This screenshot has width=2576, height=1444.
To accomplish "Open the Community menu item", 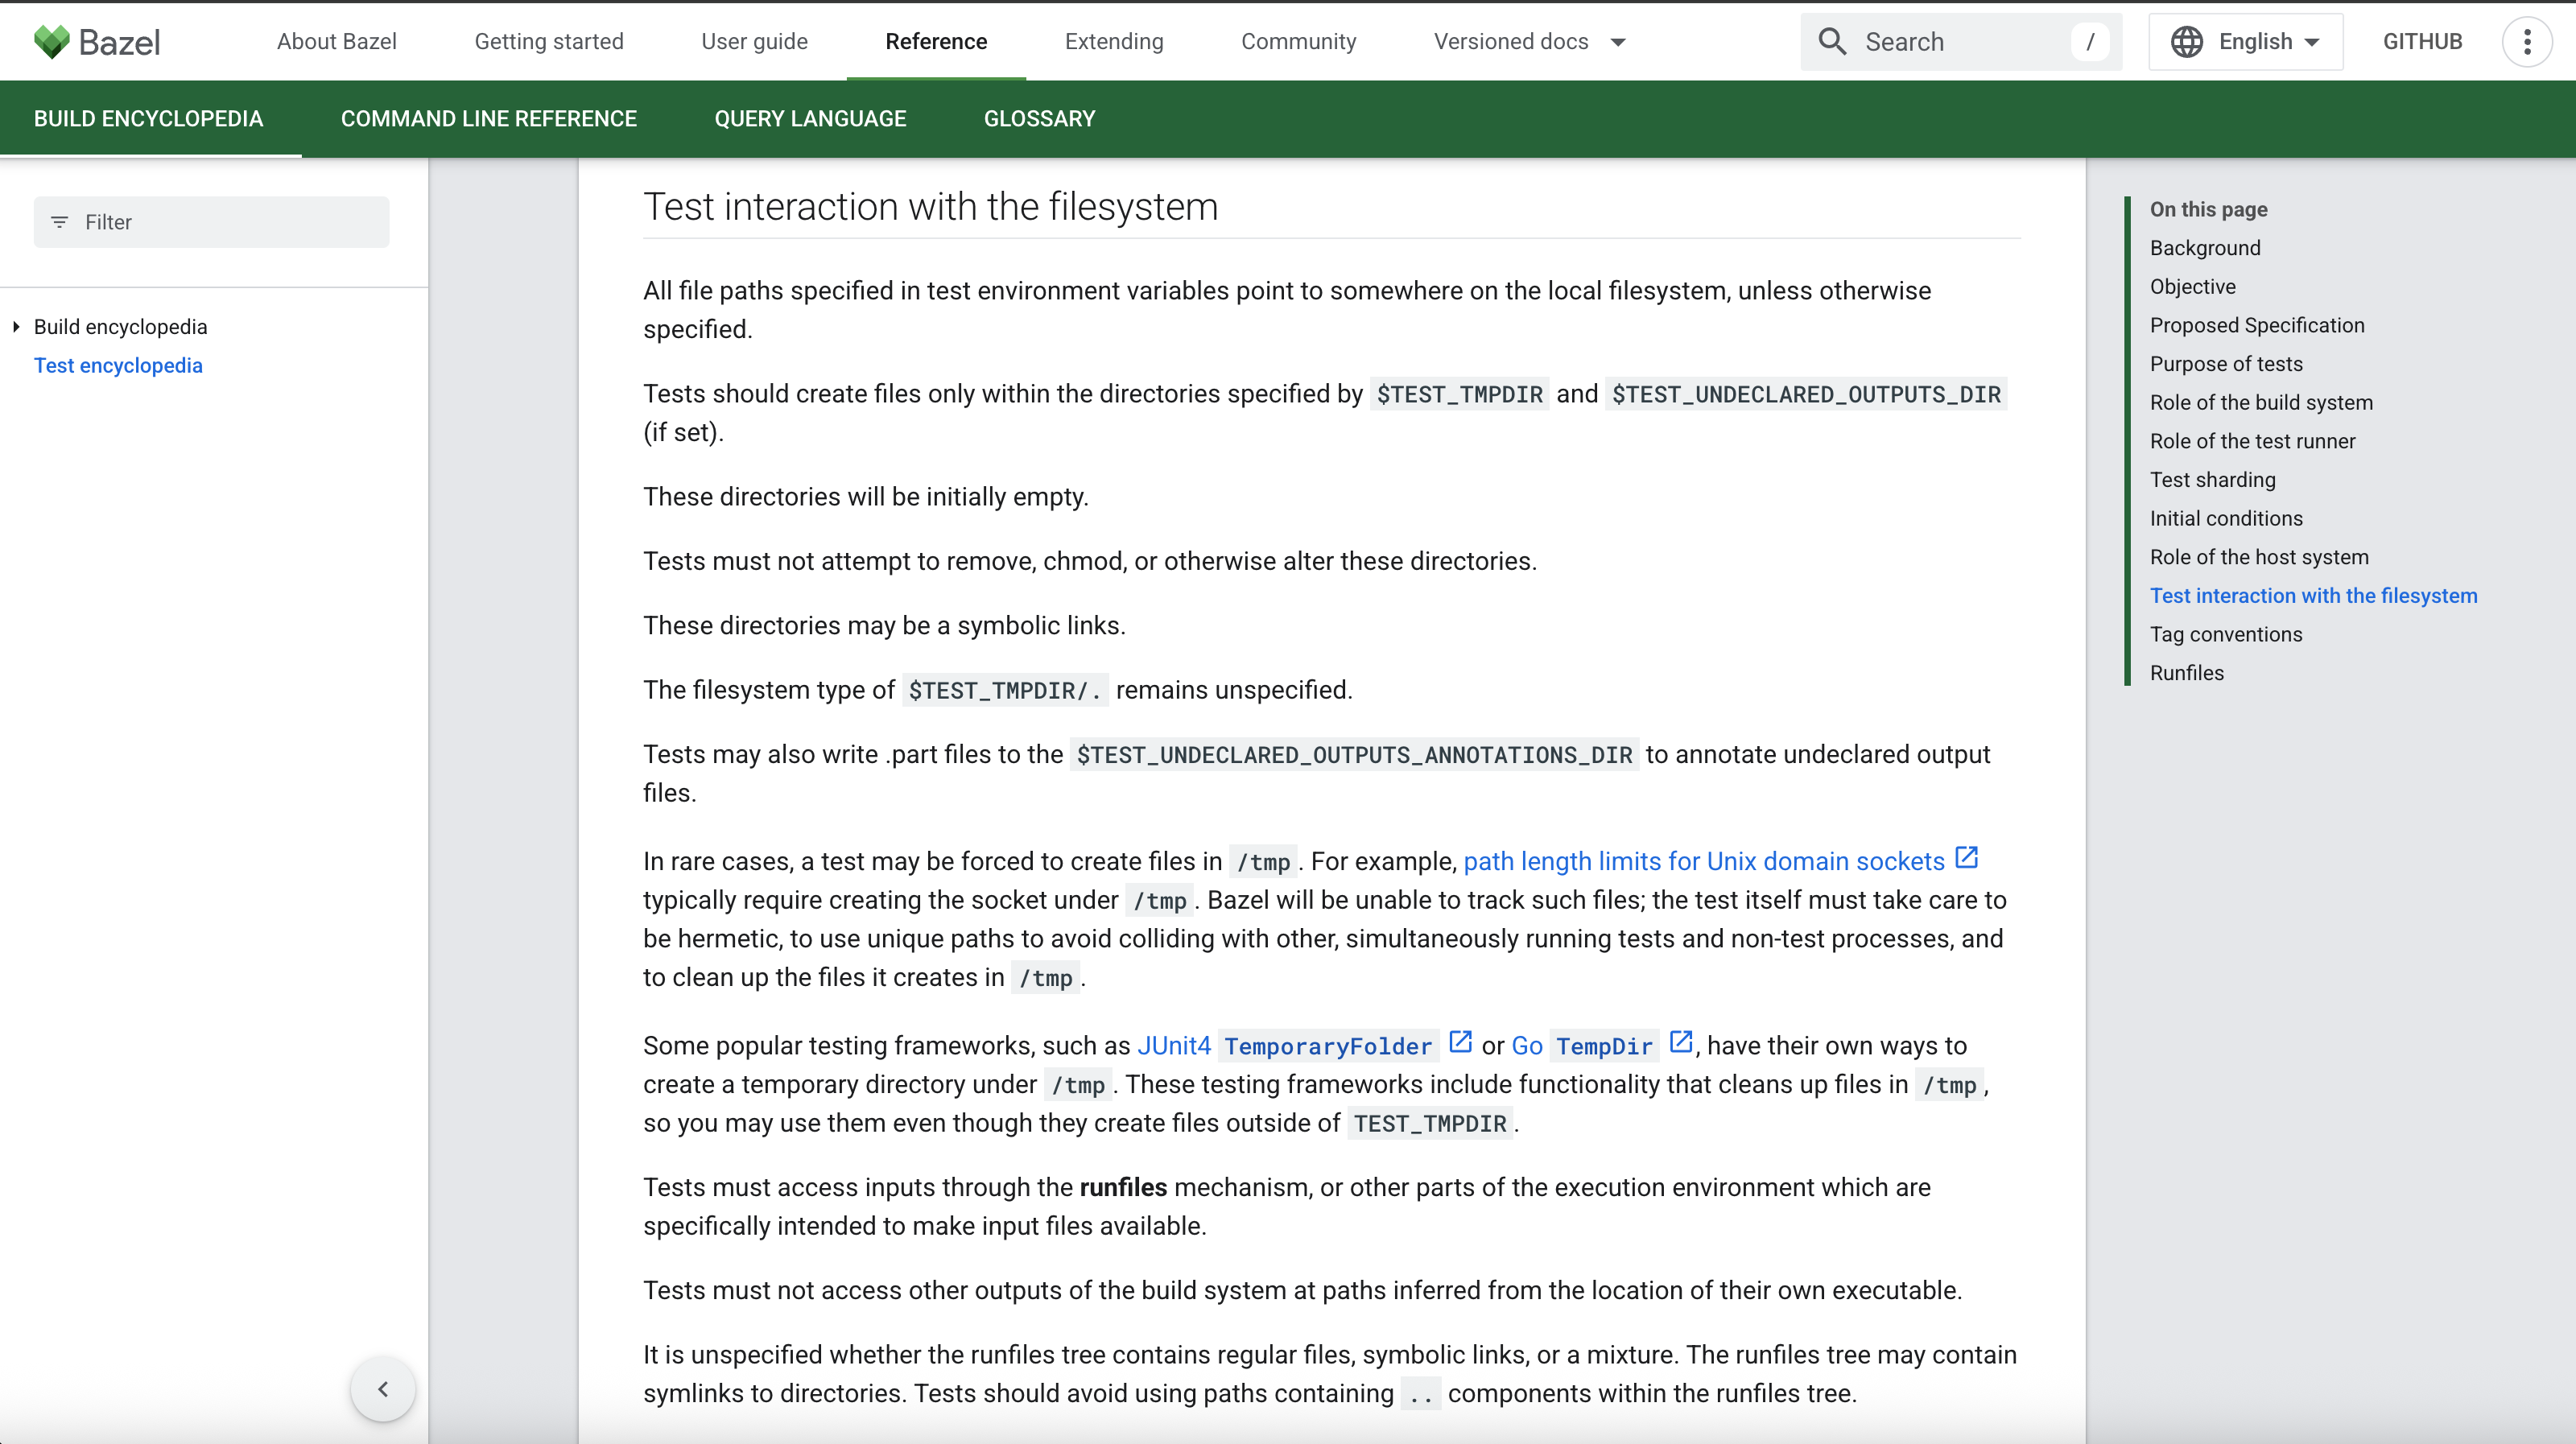I will pos(1298,41).
